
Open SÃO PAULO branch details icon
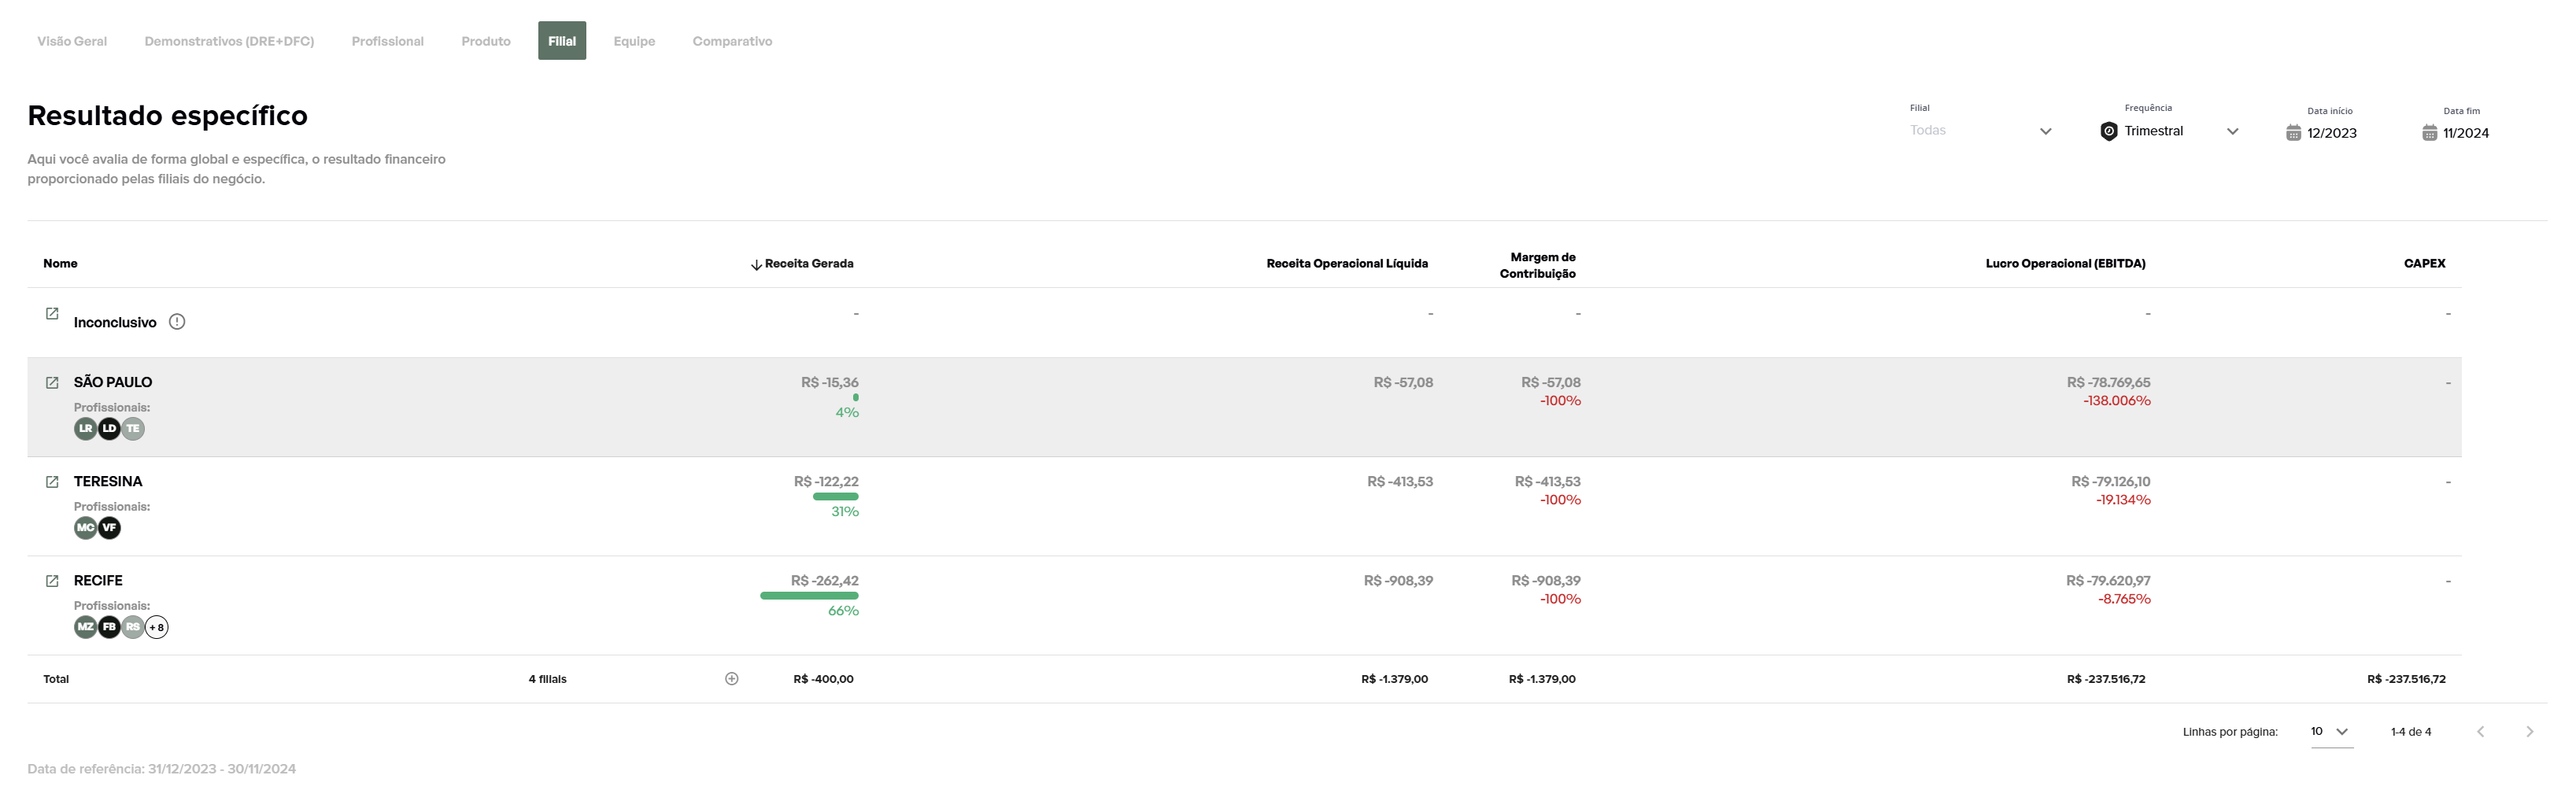52,383
